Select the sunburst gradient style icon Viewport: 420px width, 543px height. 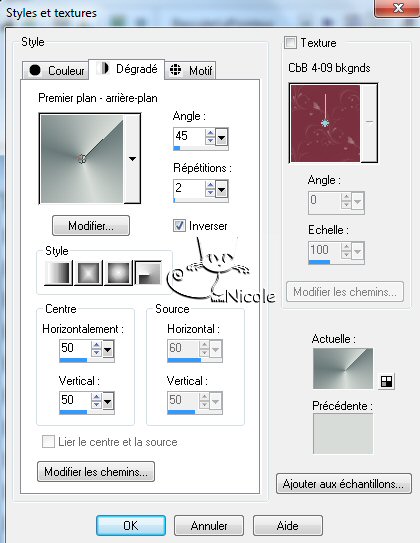118,273
